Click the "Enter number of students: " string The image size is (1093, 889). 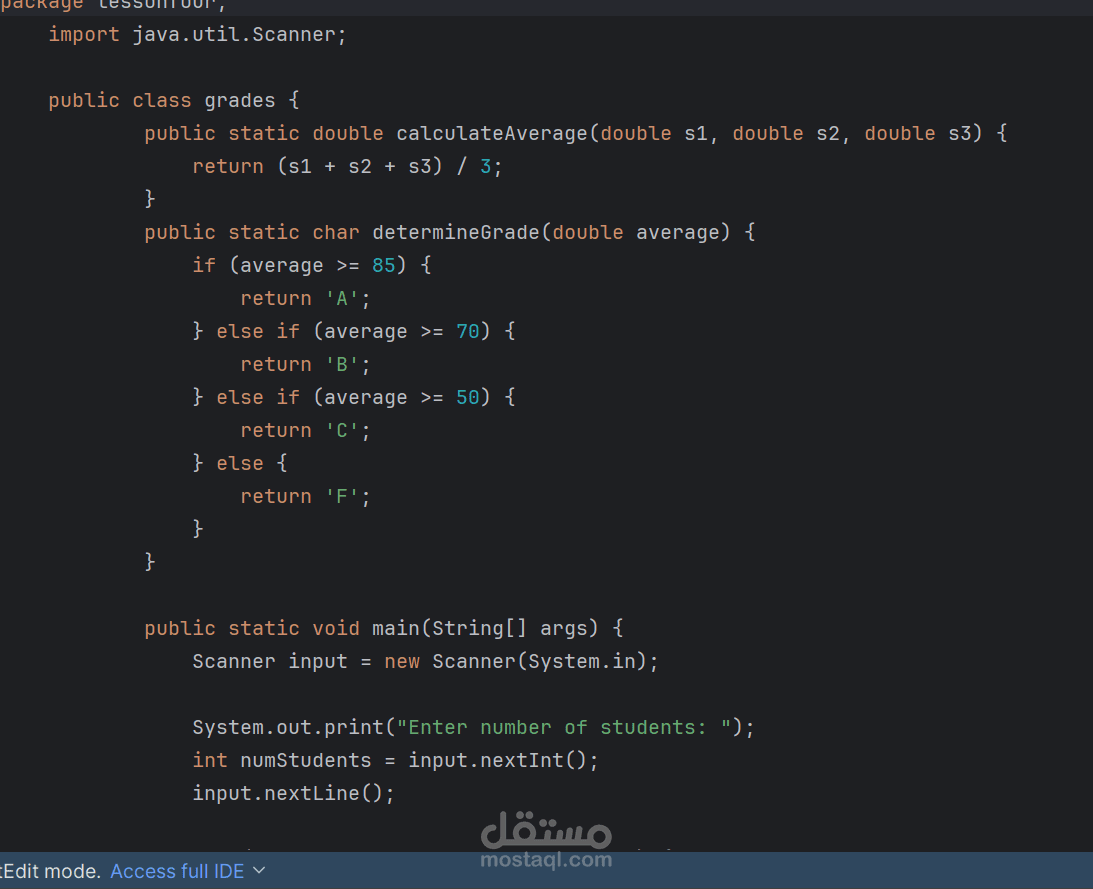click(x=564, y=727)
